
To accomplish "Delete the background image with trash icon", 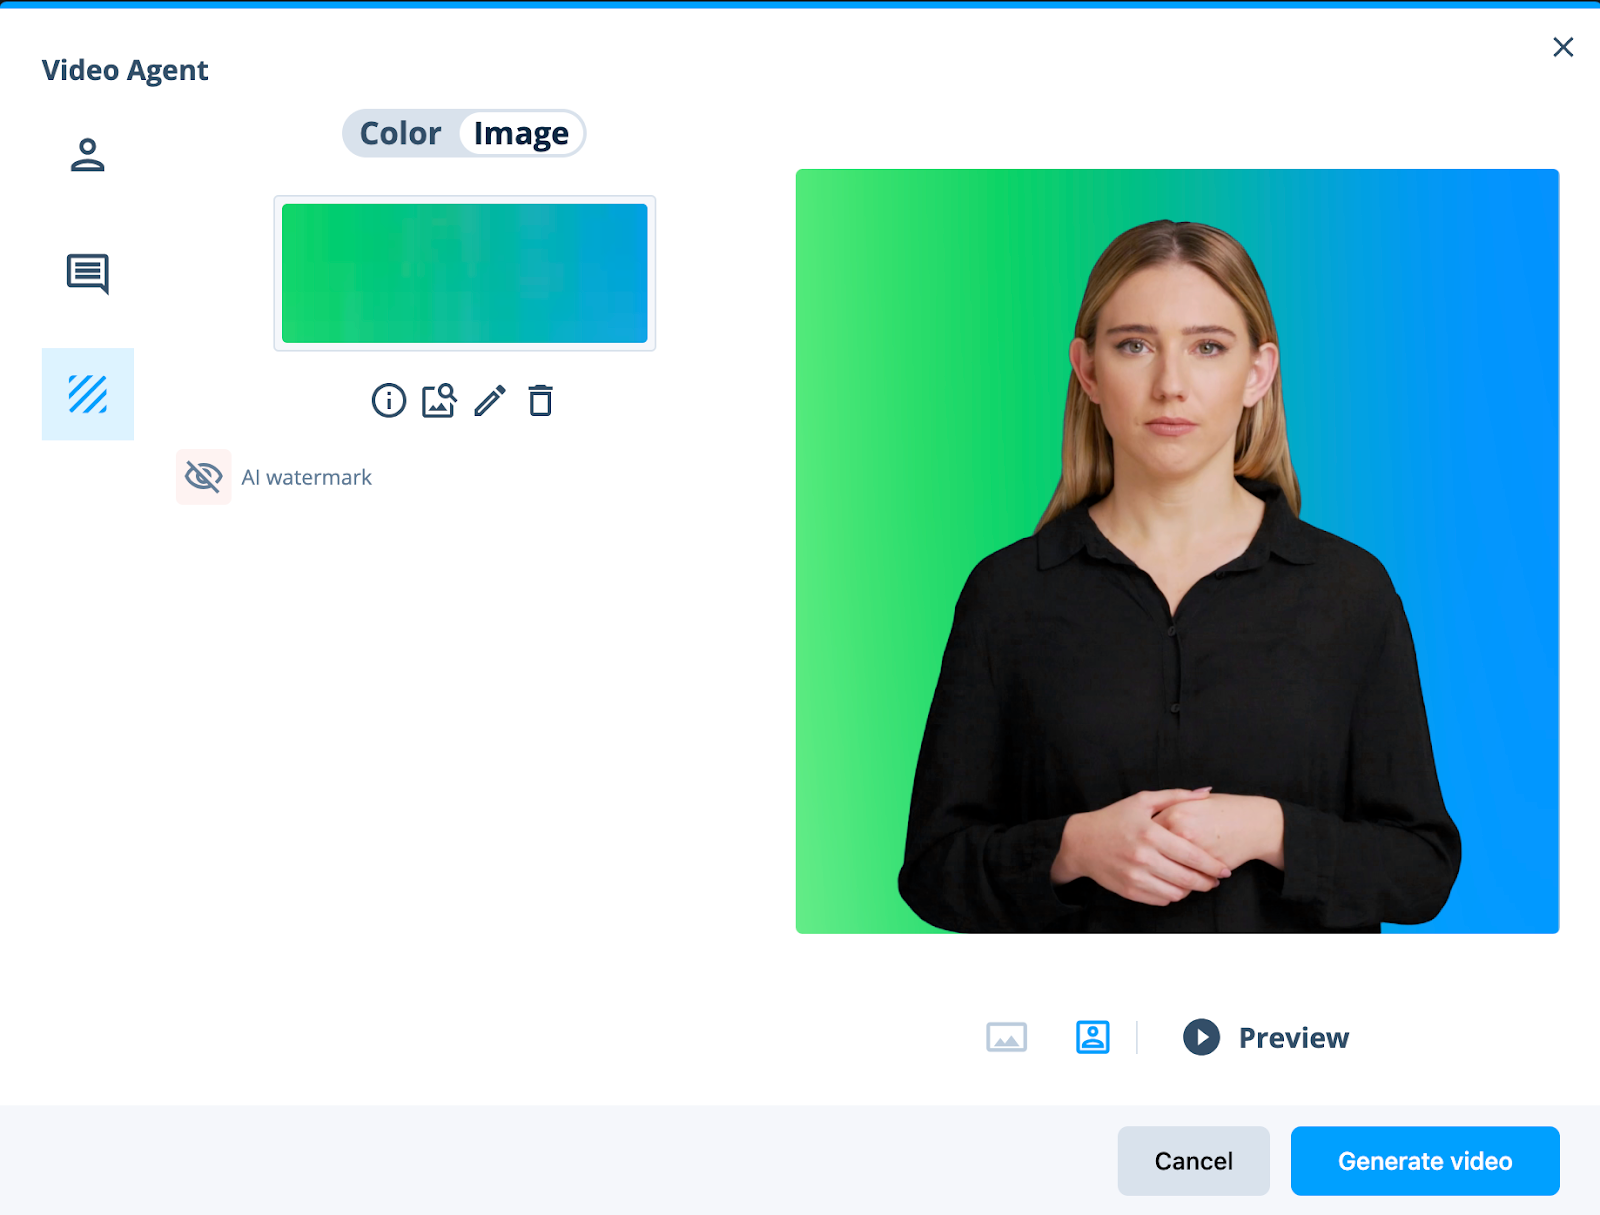I will 540,401.
